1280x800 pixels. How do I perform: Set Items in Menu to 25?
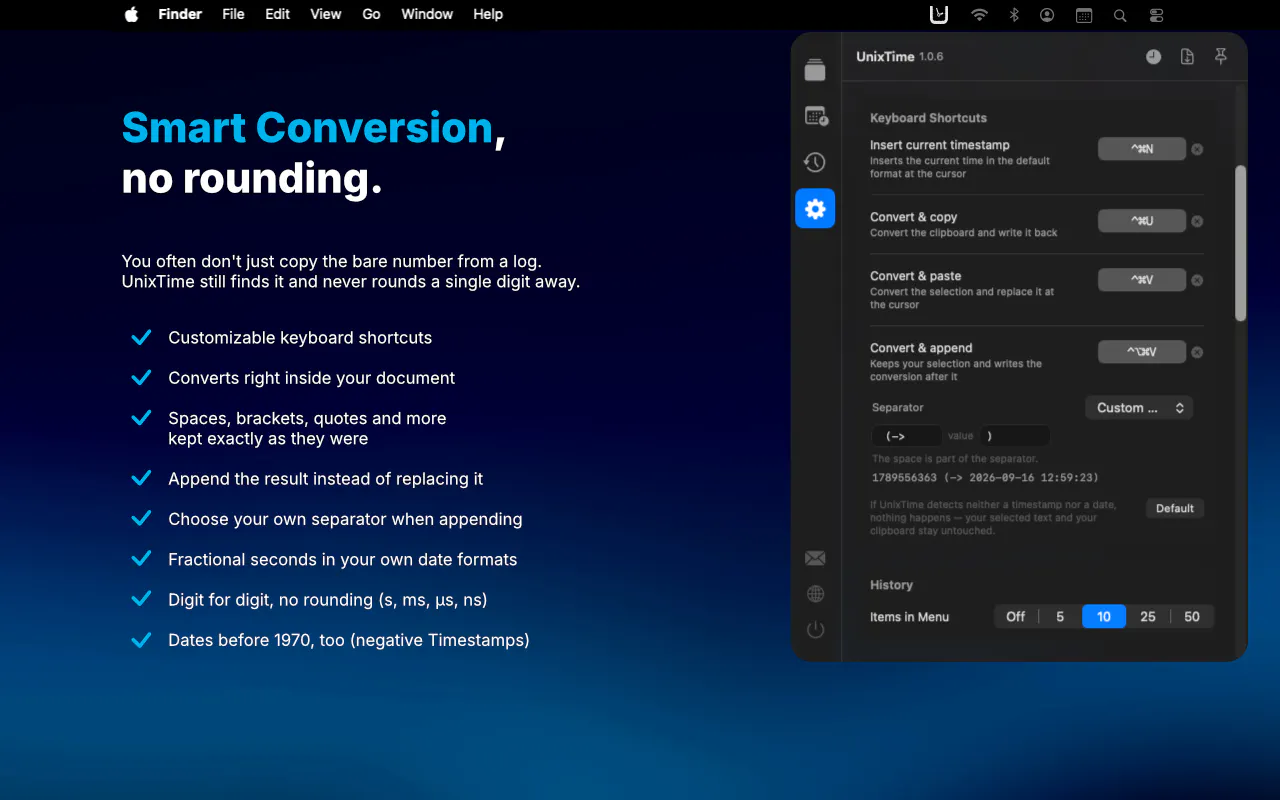pos(1148,616)
